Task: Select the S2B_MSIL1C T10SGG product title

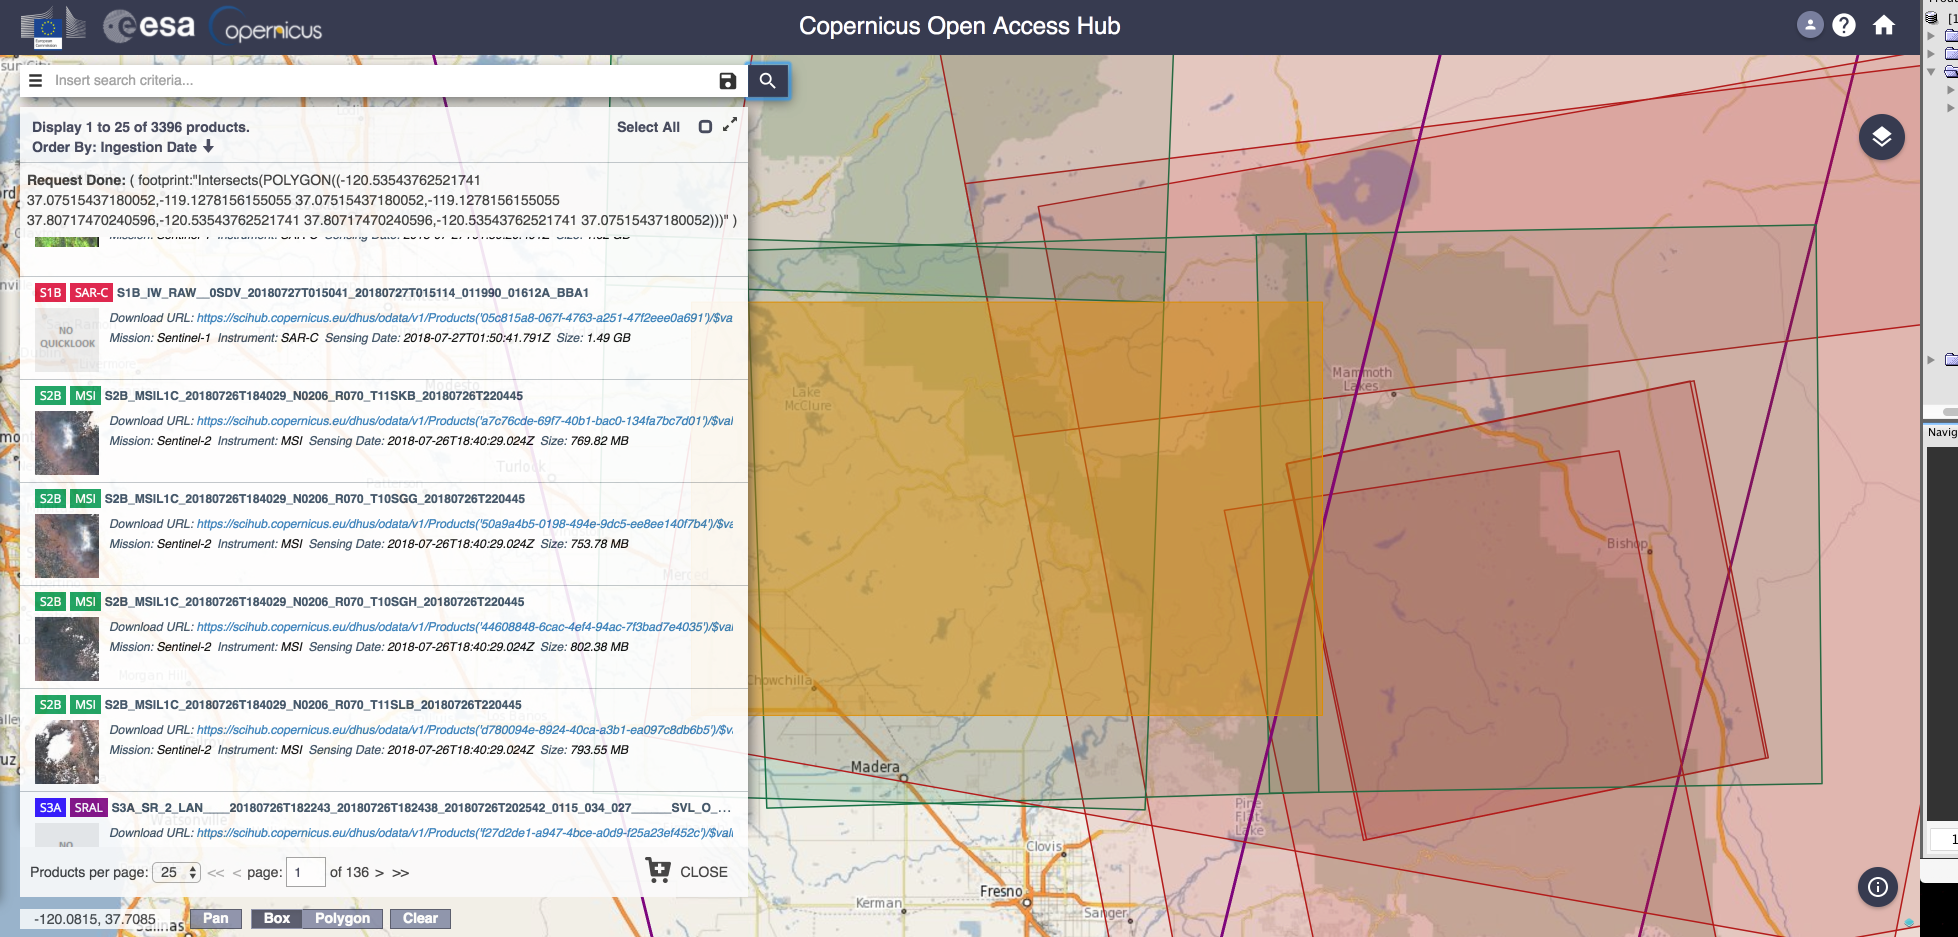Action: click(315, 499)
